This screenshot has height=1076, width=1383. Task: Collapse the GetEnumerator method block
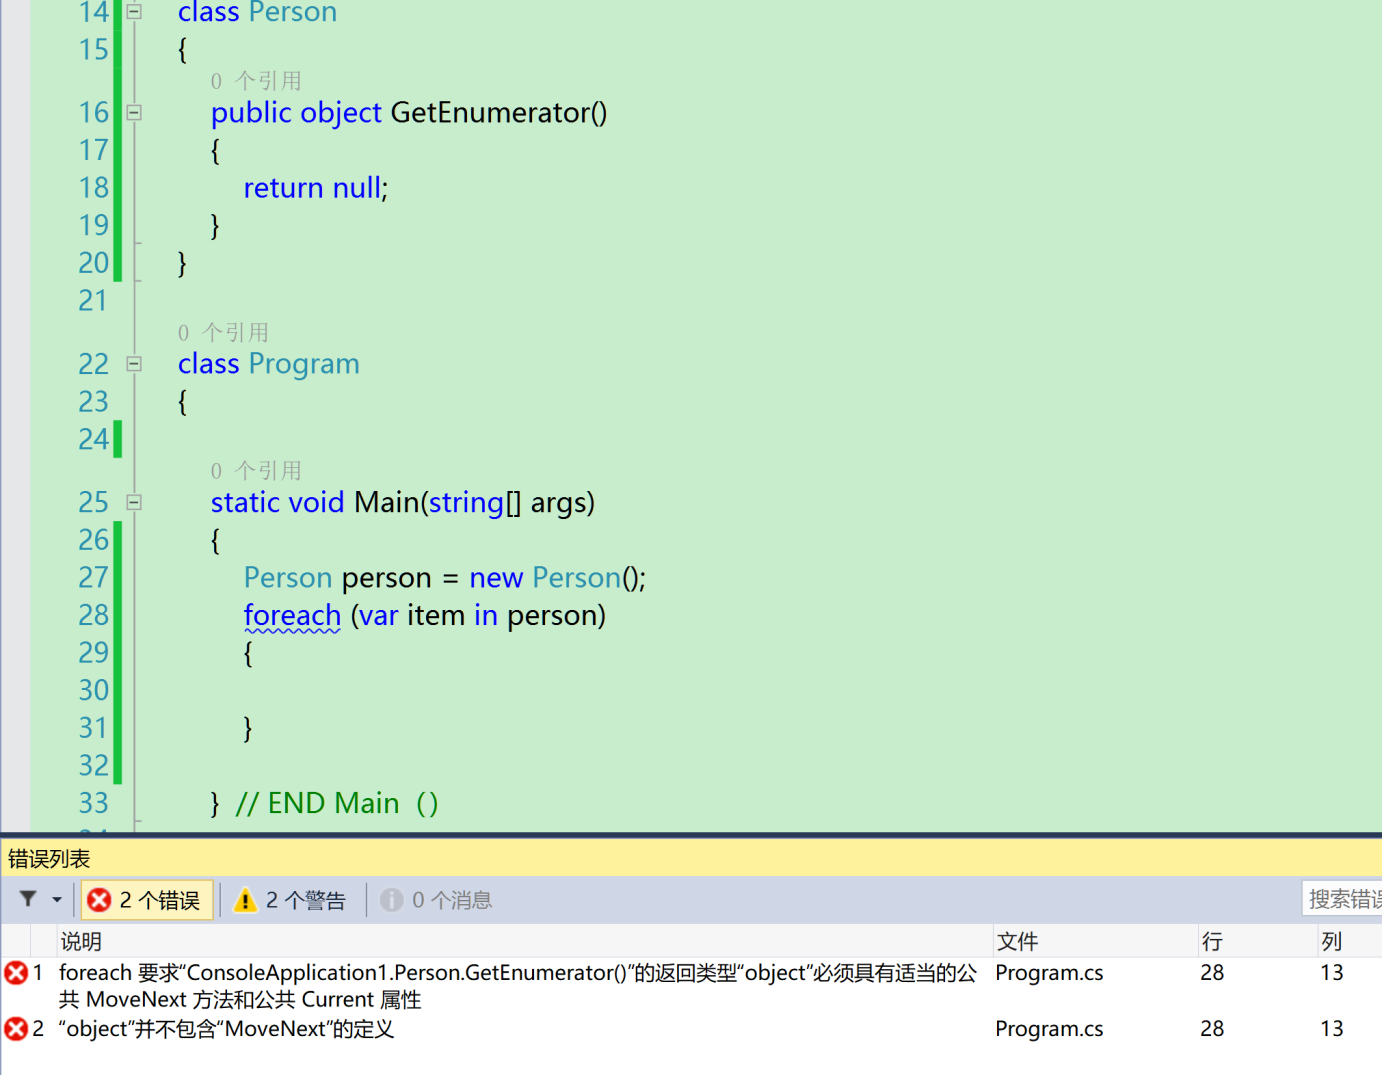tap(134, 113)
